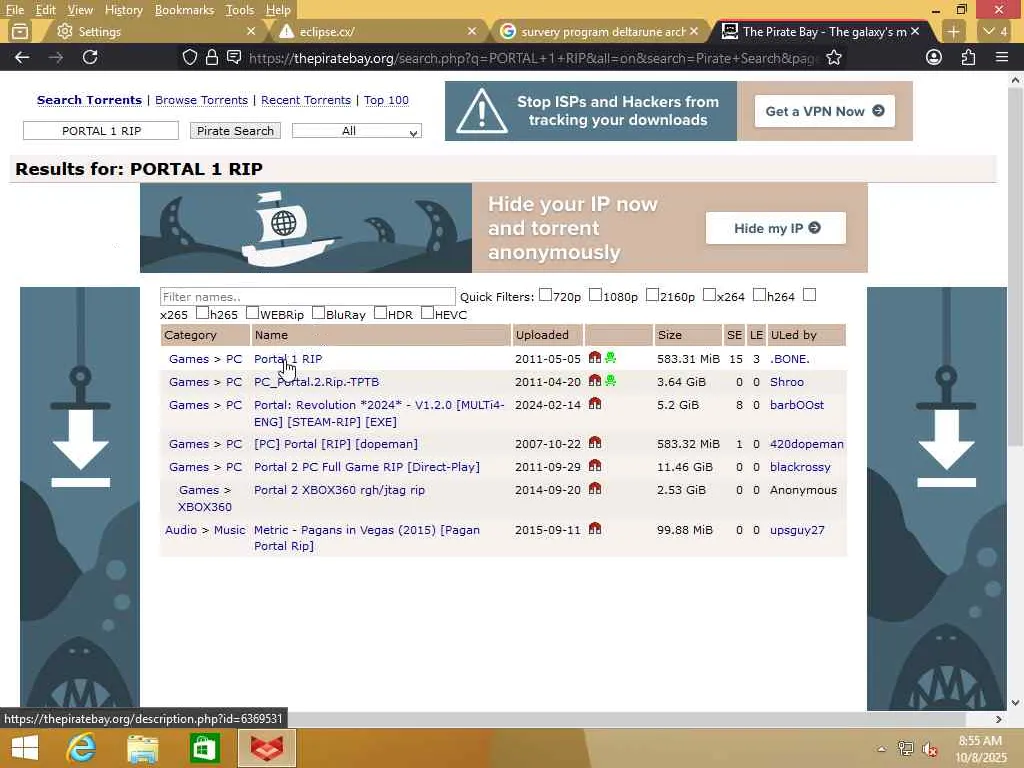The width and height of the screenshot is (1024, 768).
Task: Open the Extensions puzzle icon
Action: (968, 57)
